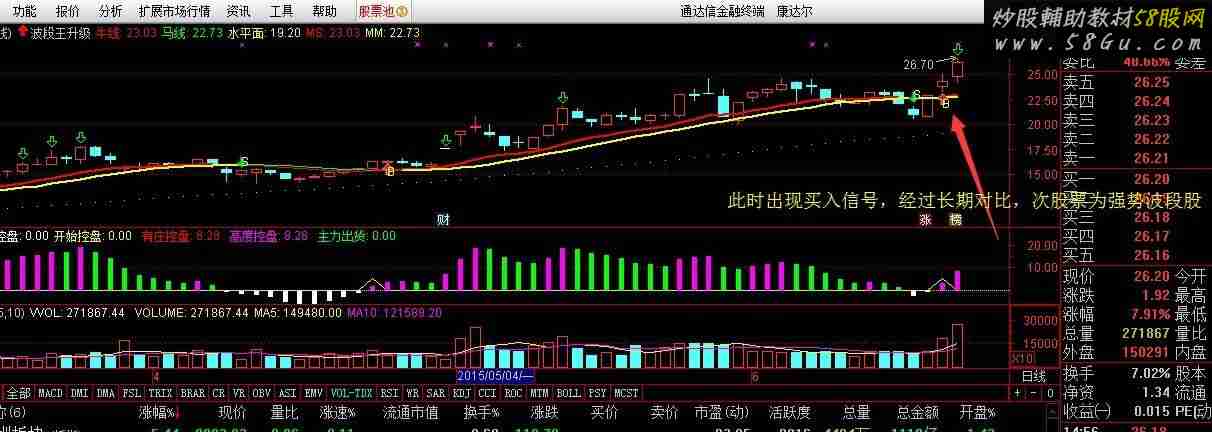The image size is (1212, 432).
Task: Click the 财 marker on chart
Action: click(x=442, y=218)
